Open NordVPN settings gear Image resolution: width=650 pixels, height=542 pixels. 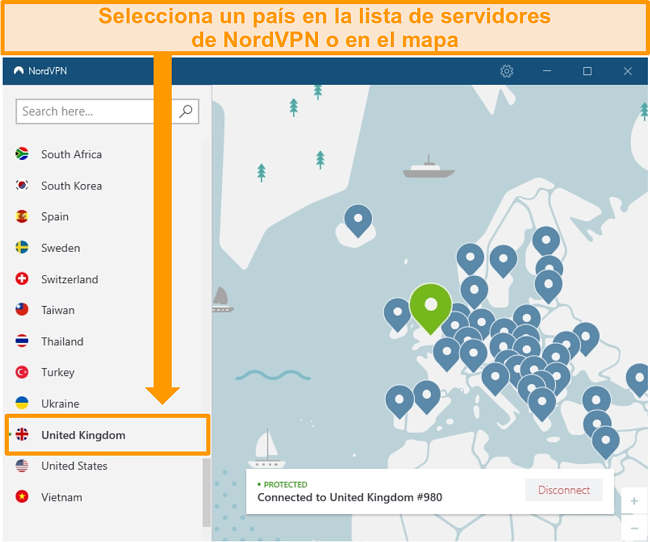tap(506, 71)
